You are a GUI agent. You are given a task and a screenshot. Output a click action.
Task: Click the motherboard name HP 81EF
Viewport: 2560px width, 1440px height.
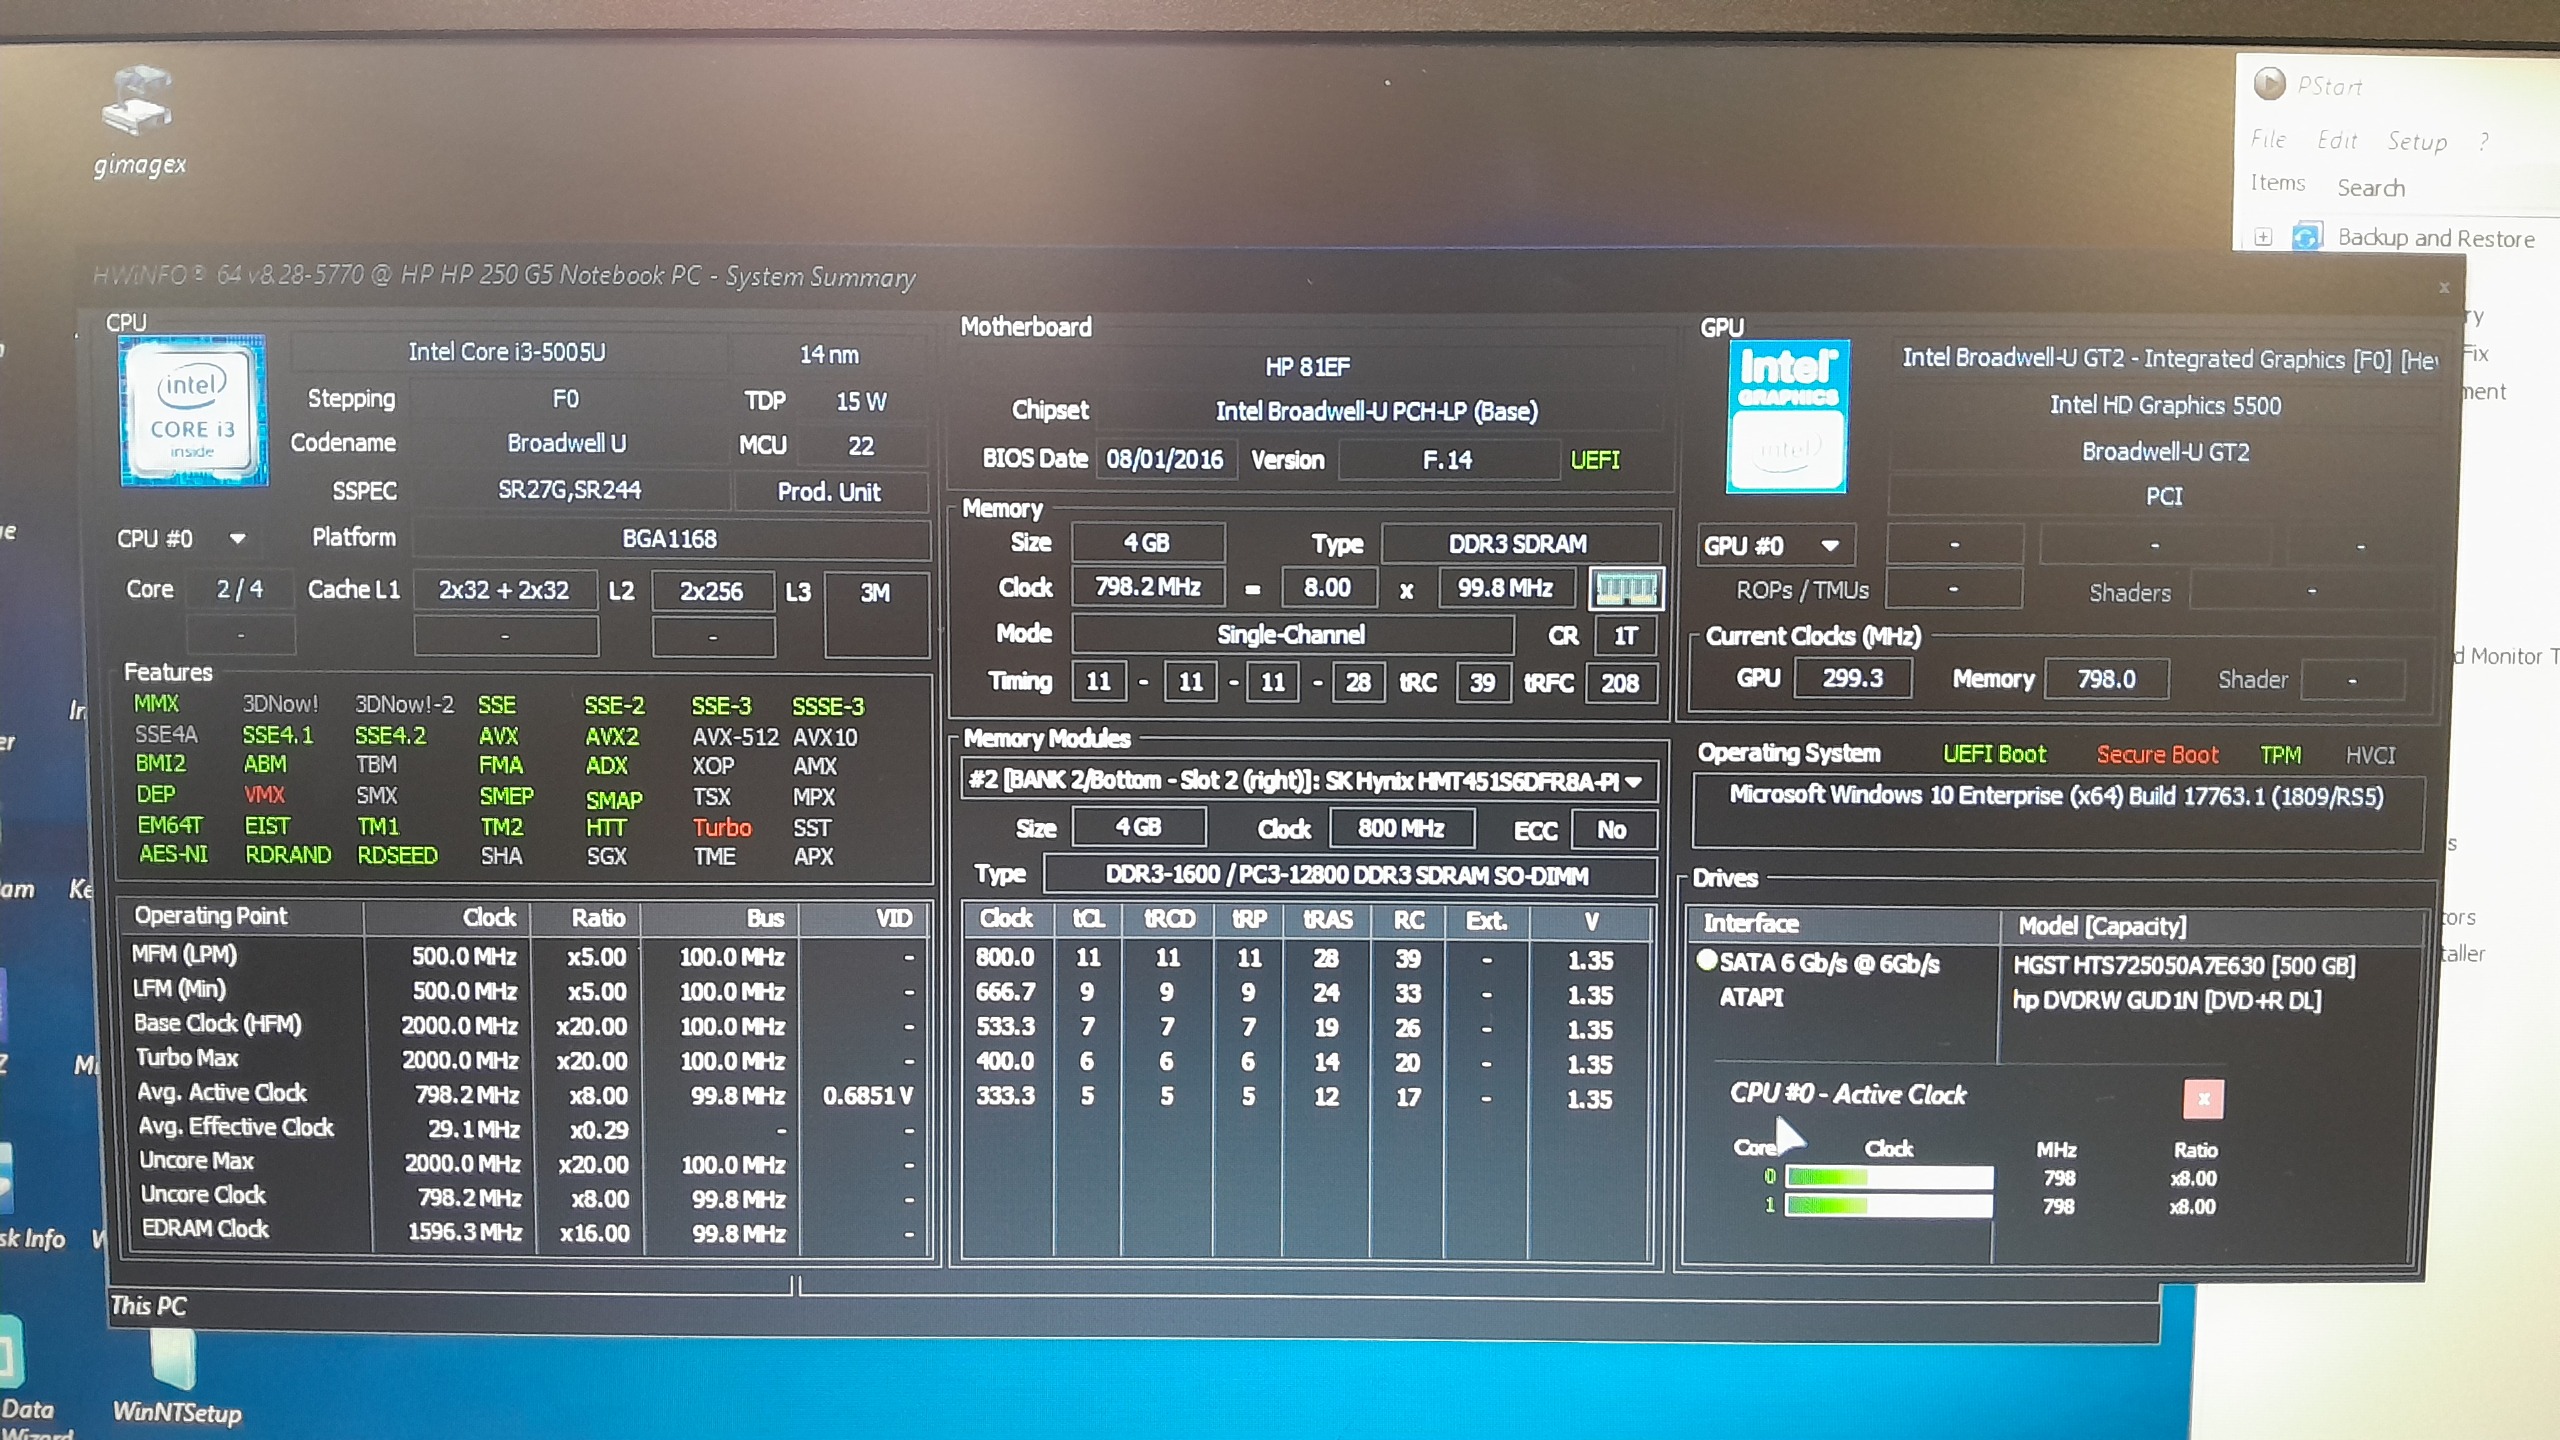pos(1308,367)
